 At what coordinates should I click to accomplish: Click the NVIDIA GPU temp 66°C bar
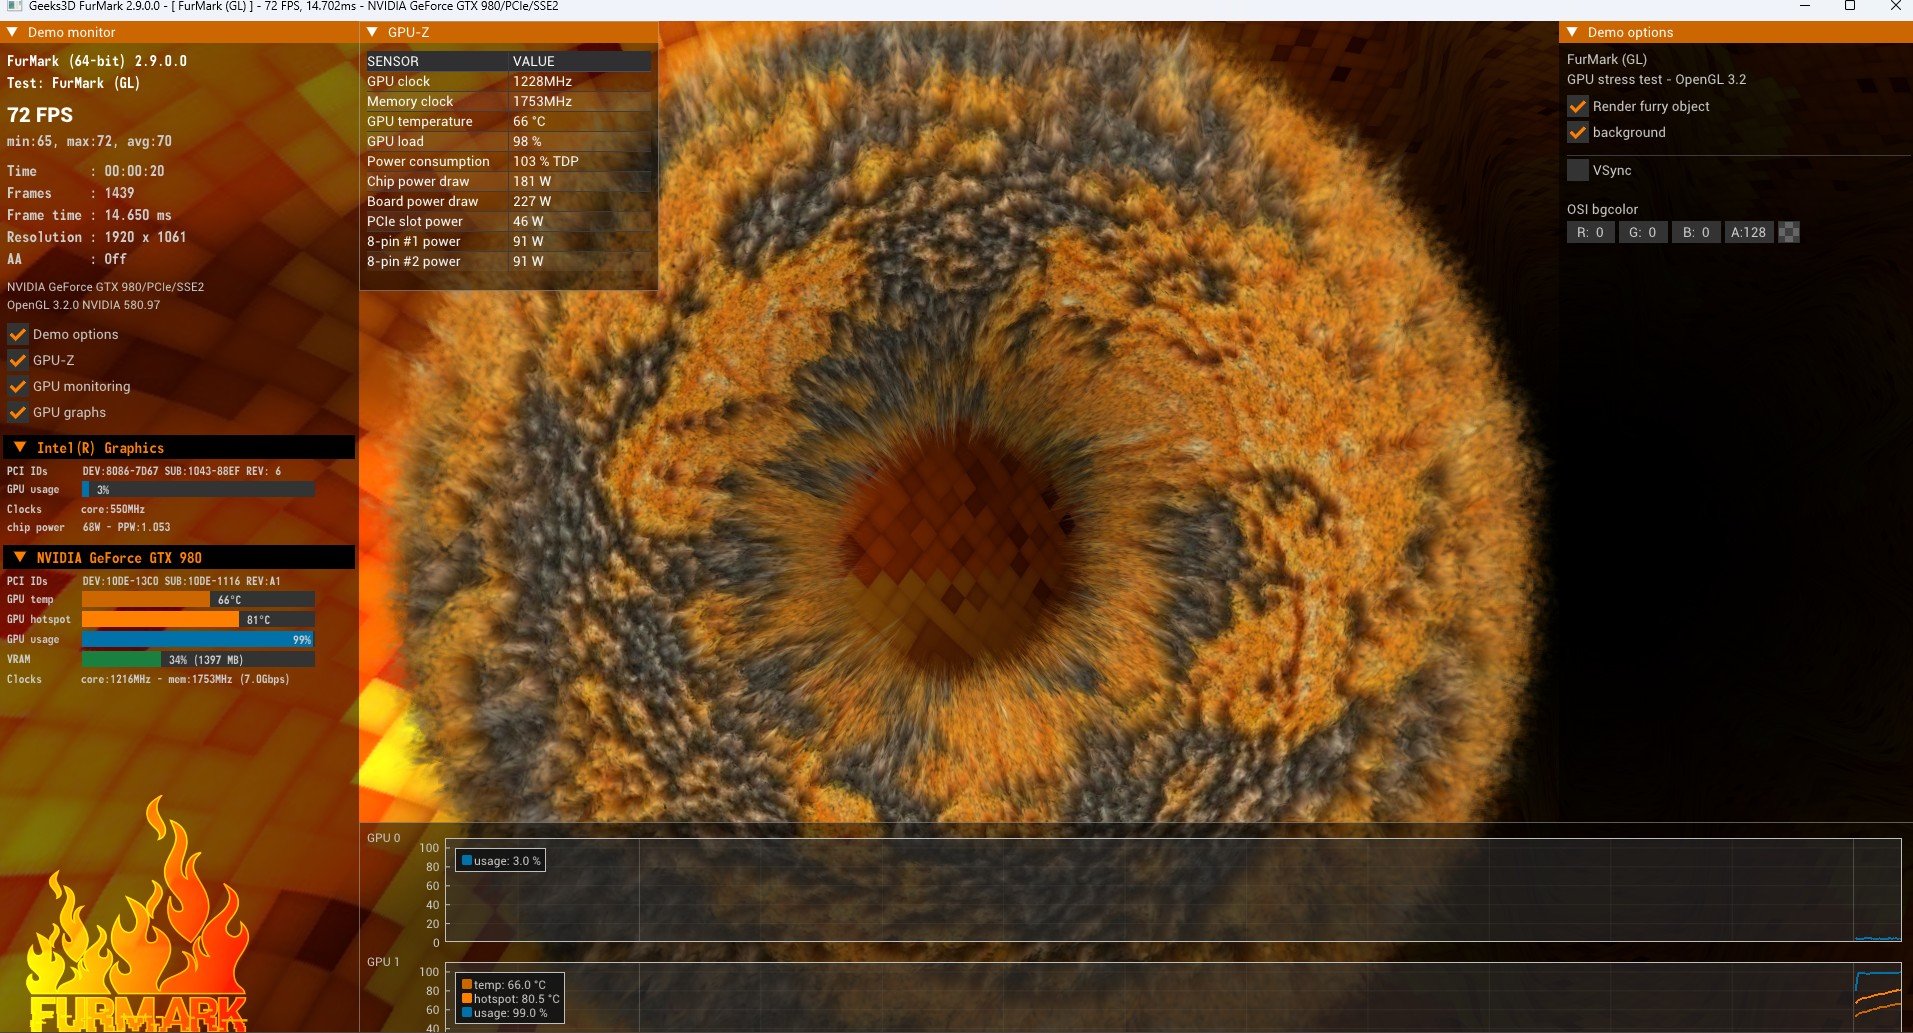point(198,599)
